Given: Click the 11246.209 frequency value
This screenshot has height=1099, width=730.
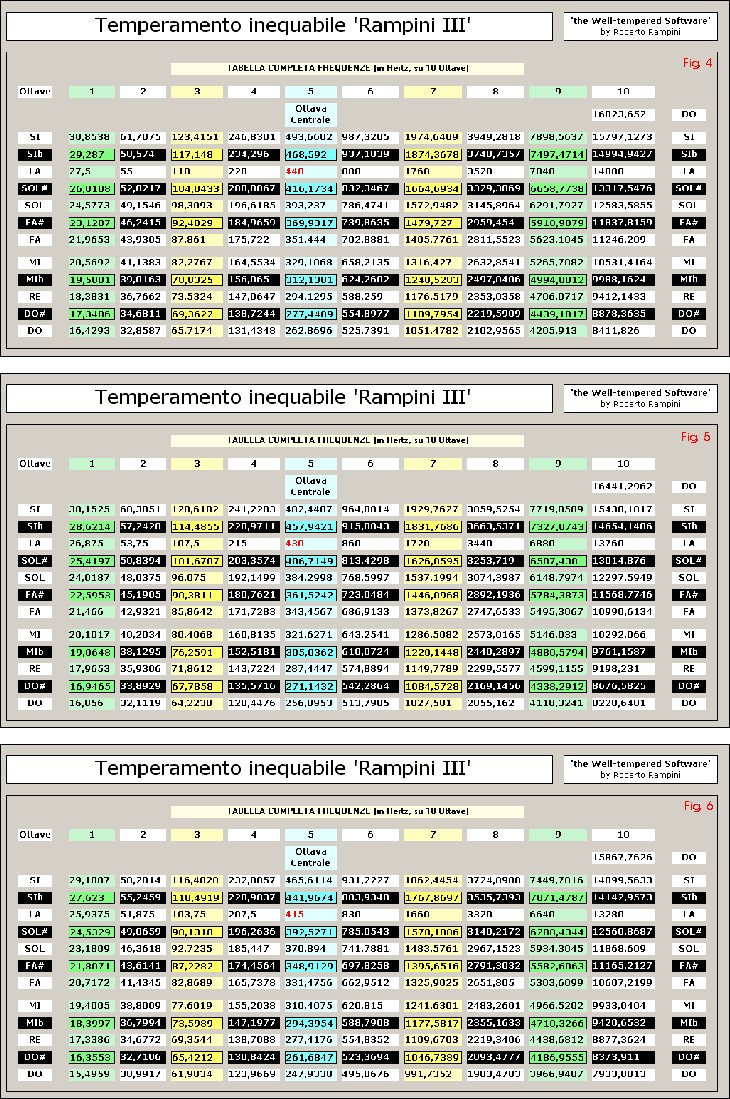Looking at the screenshot, I should (x=623, y=239).
